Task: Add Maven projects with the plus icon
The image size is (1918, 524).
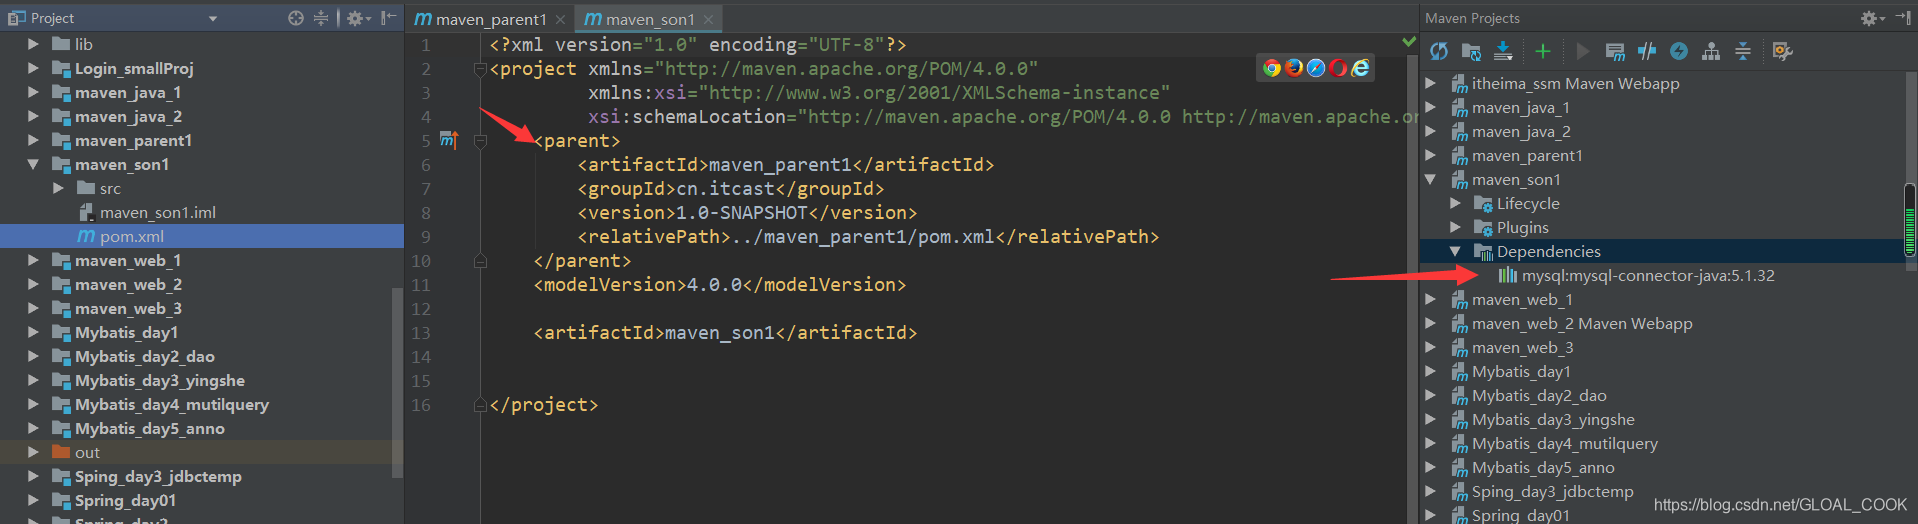Action: tap(1543, 51)
